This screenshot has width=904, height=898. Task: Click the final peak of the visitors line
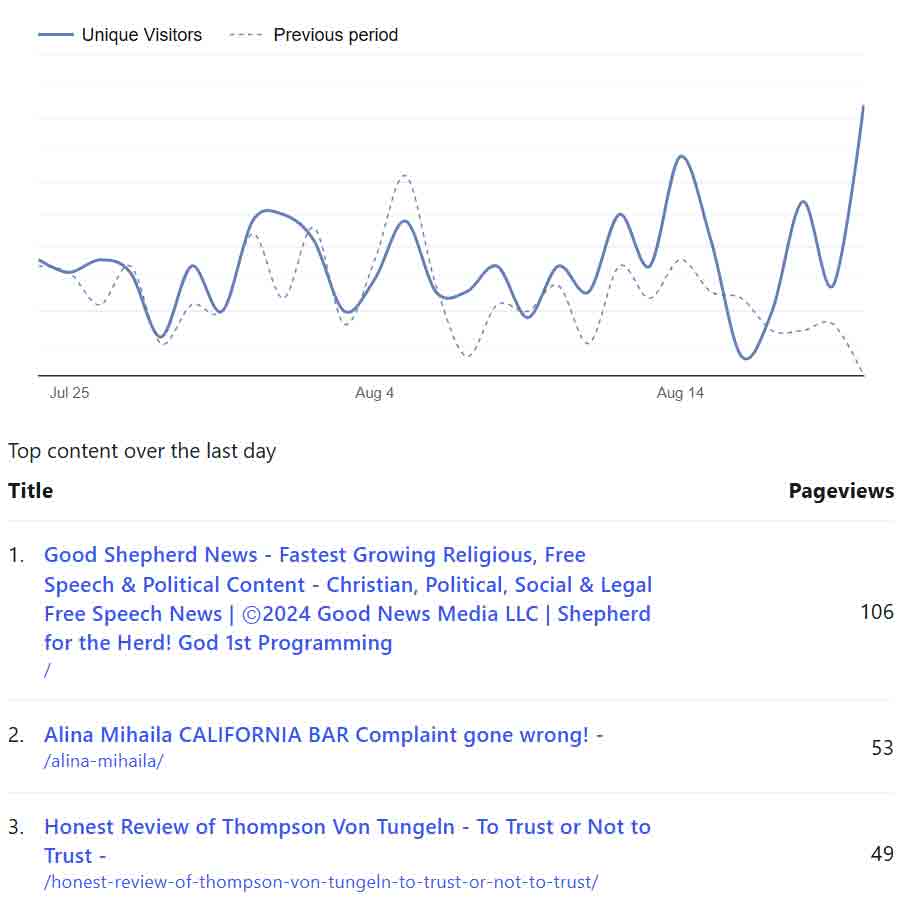(863, 107)
